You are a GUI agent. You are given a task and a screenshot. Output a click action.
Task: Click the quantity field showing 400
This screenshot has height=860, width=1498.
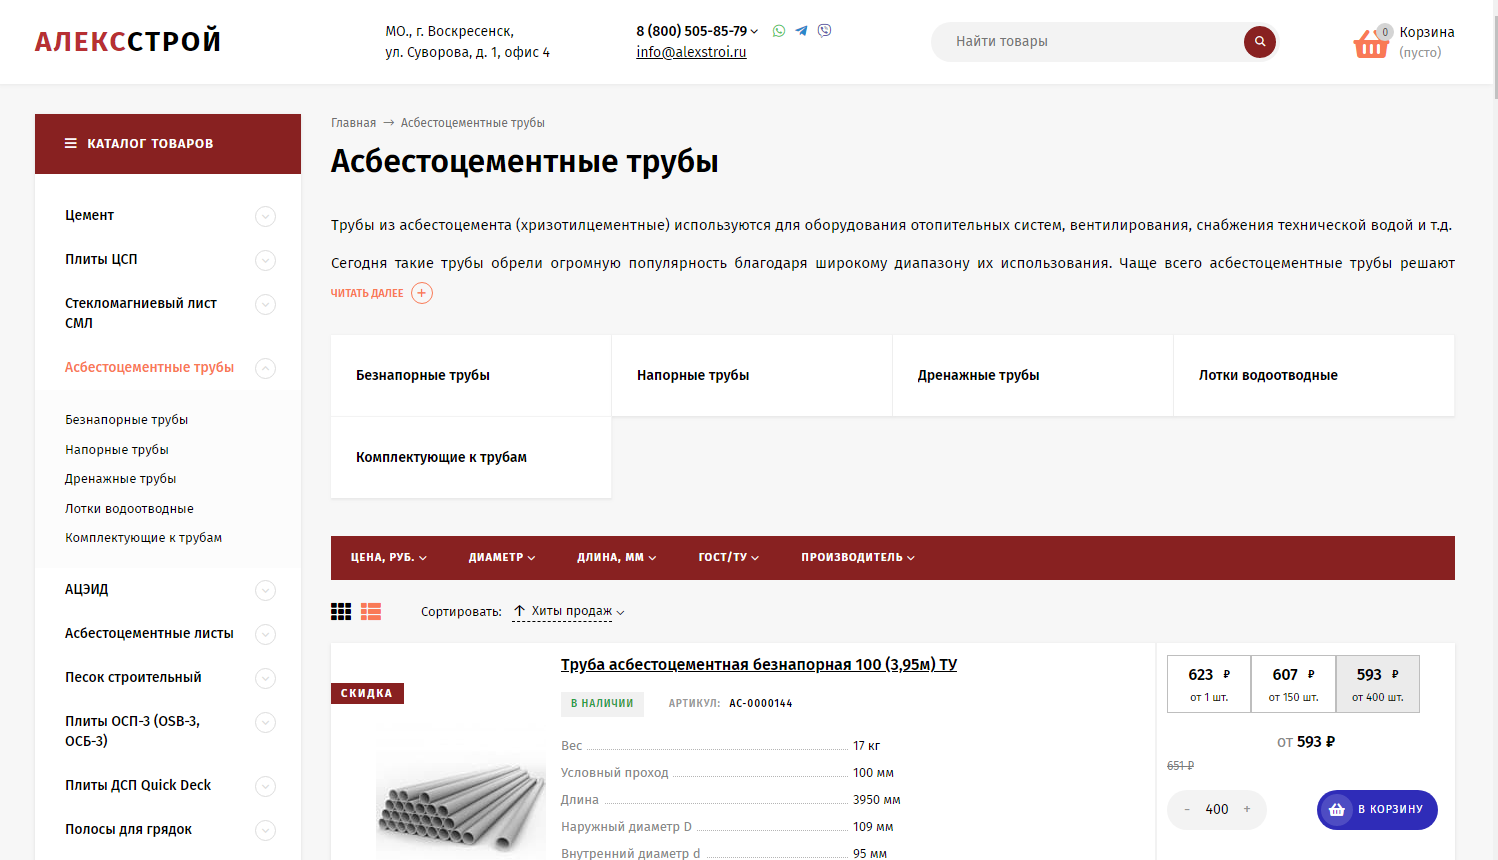pyautogui.click(x=1217, y=810)
